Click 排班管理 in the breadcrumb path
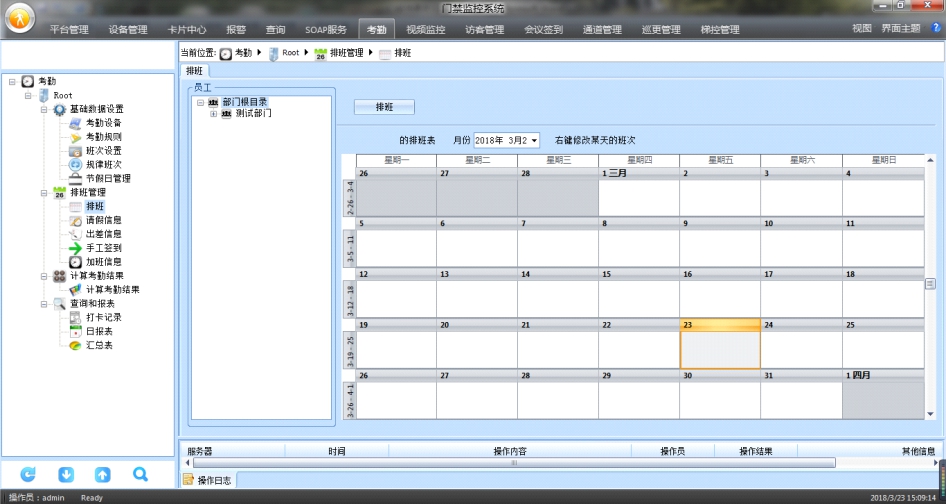 tap(346, 53)
